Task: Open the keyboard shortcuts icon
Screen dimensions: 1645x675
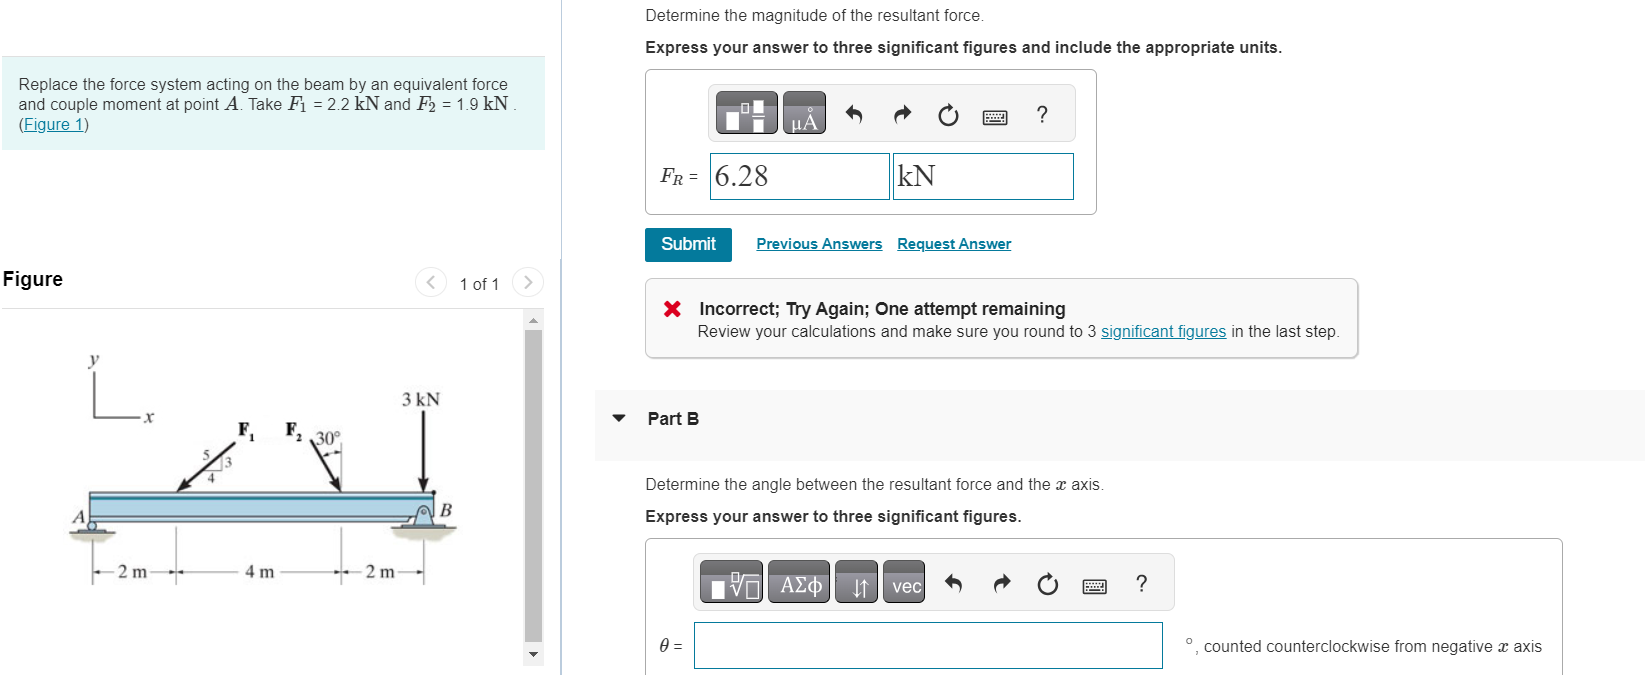Action: [994, 114]
